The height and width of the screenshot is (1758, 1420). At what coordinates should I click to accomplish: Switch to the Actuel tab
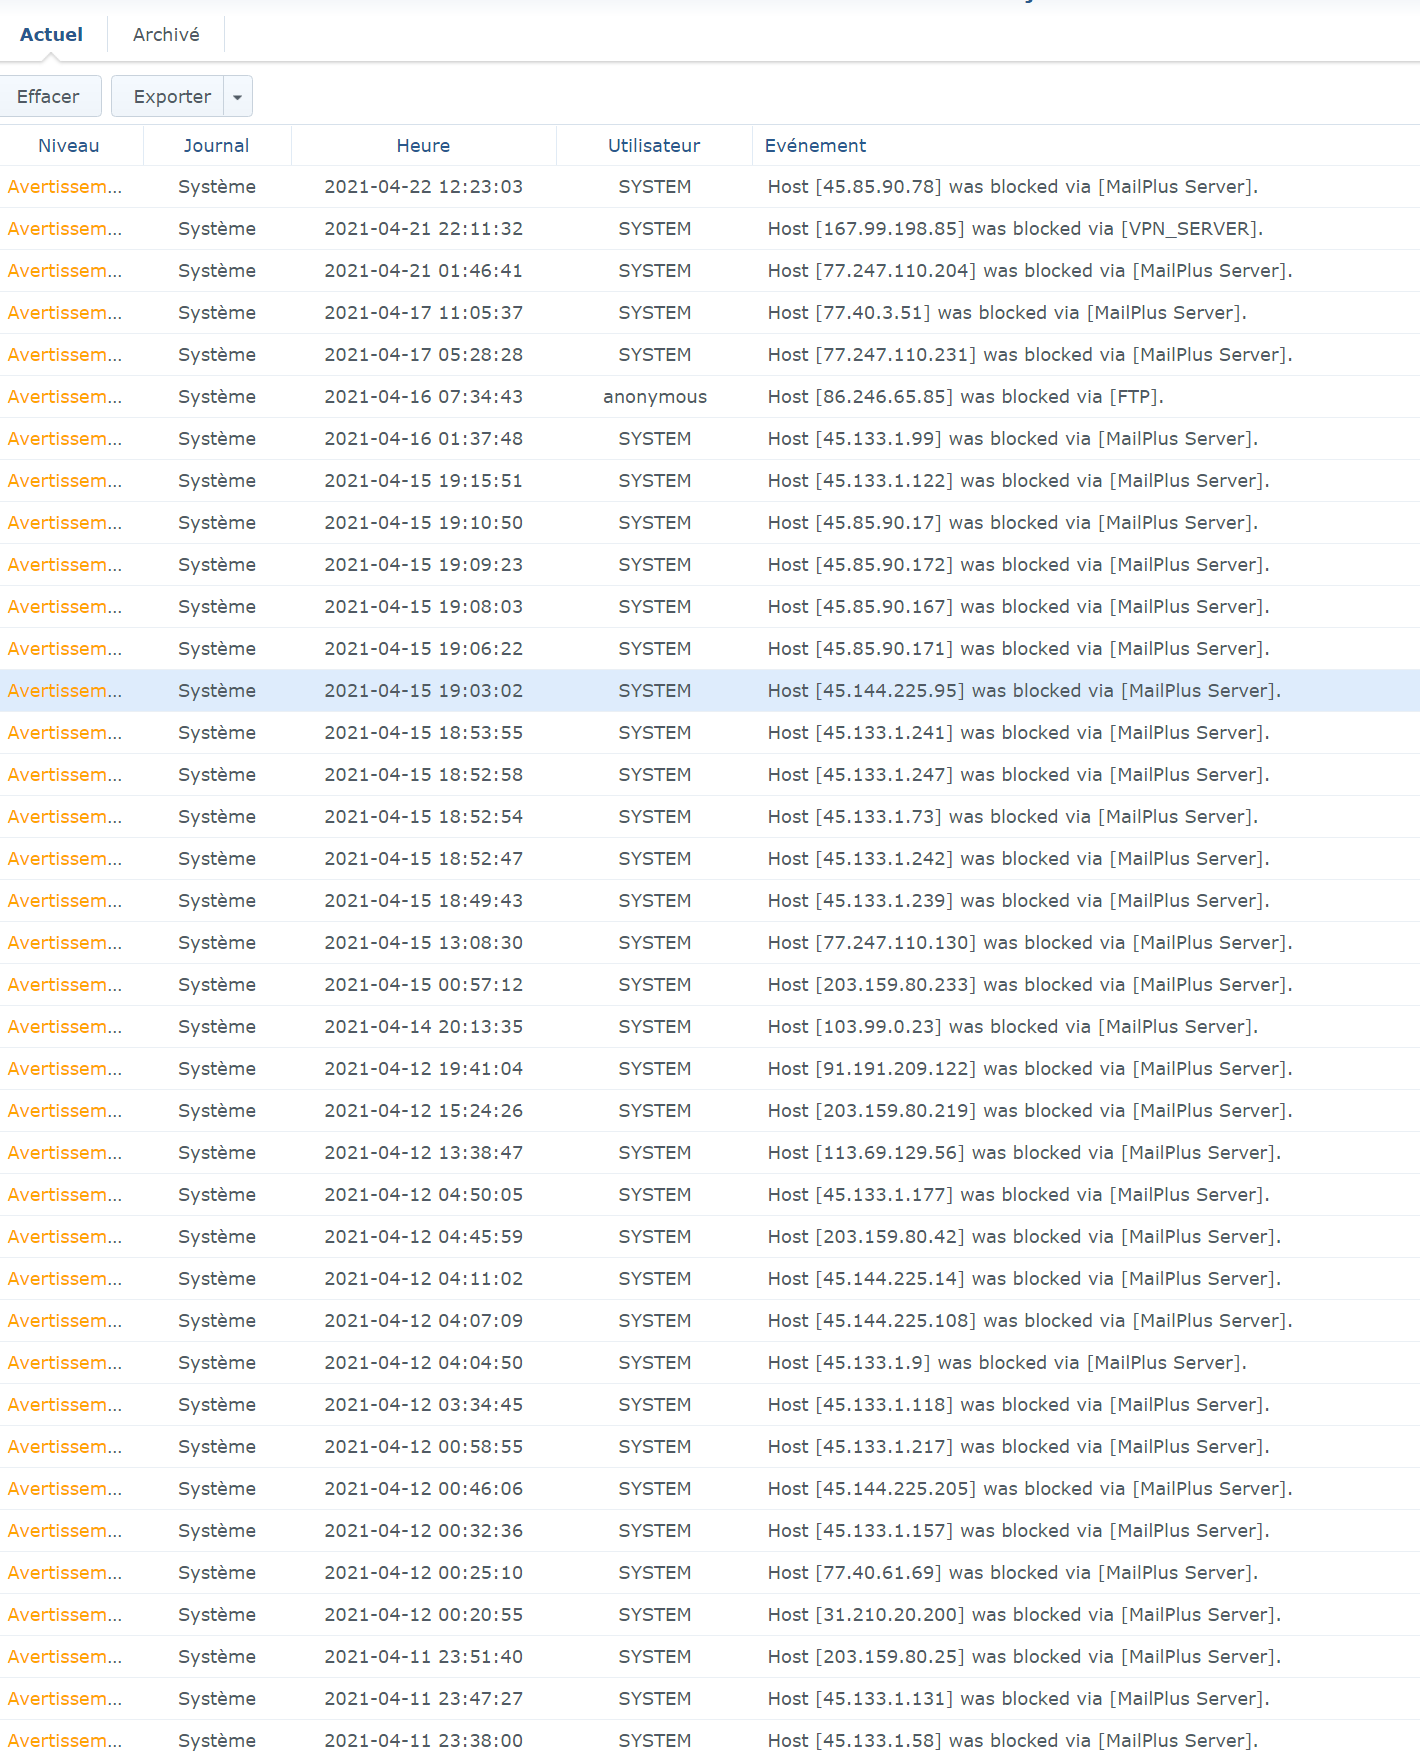[51, 34]
